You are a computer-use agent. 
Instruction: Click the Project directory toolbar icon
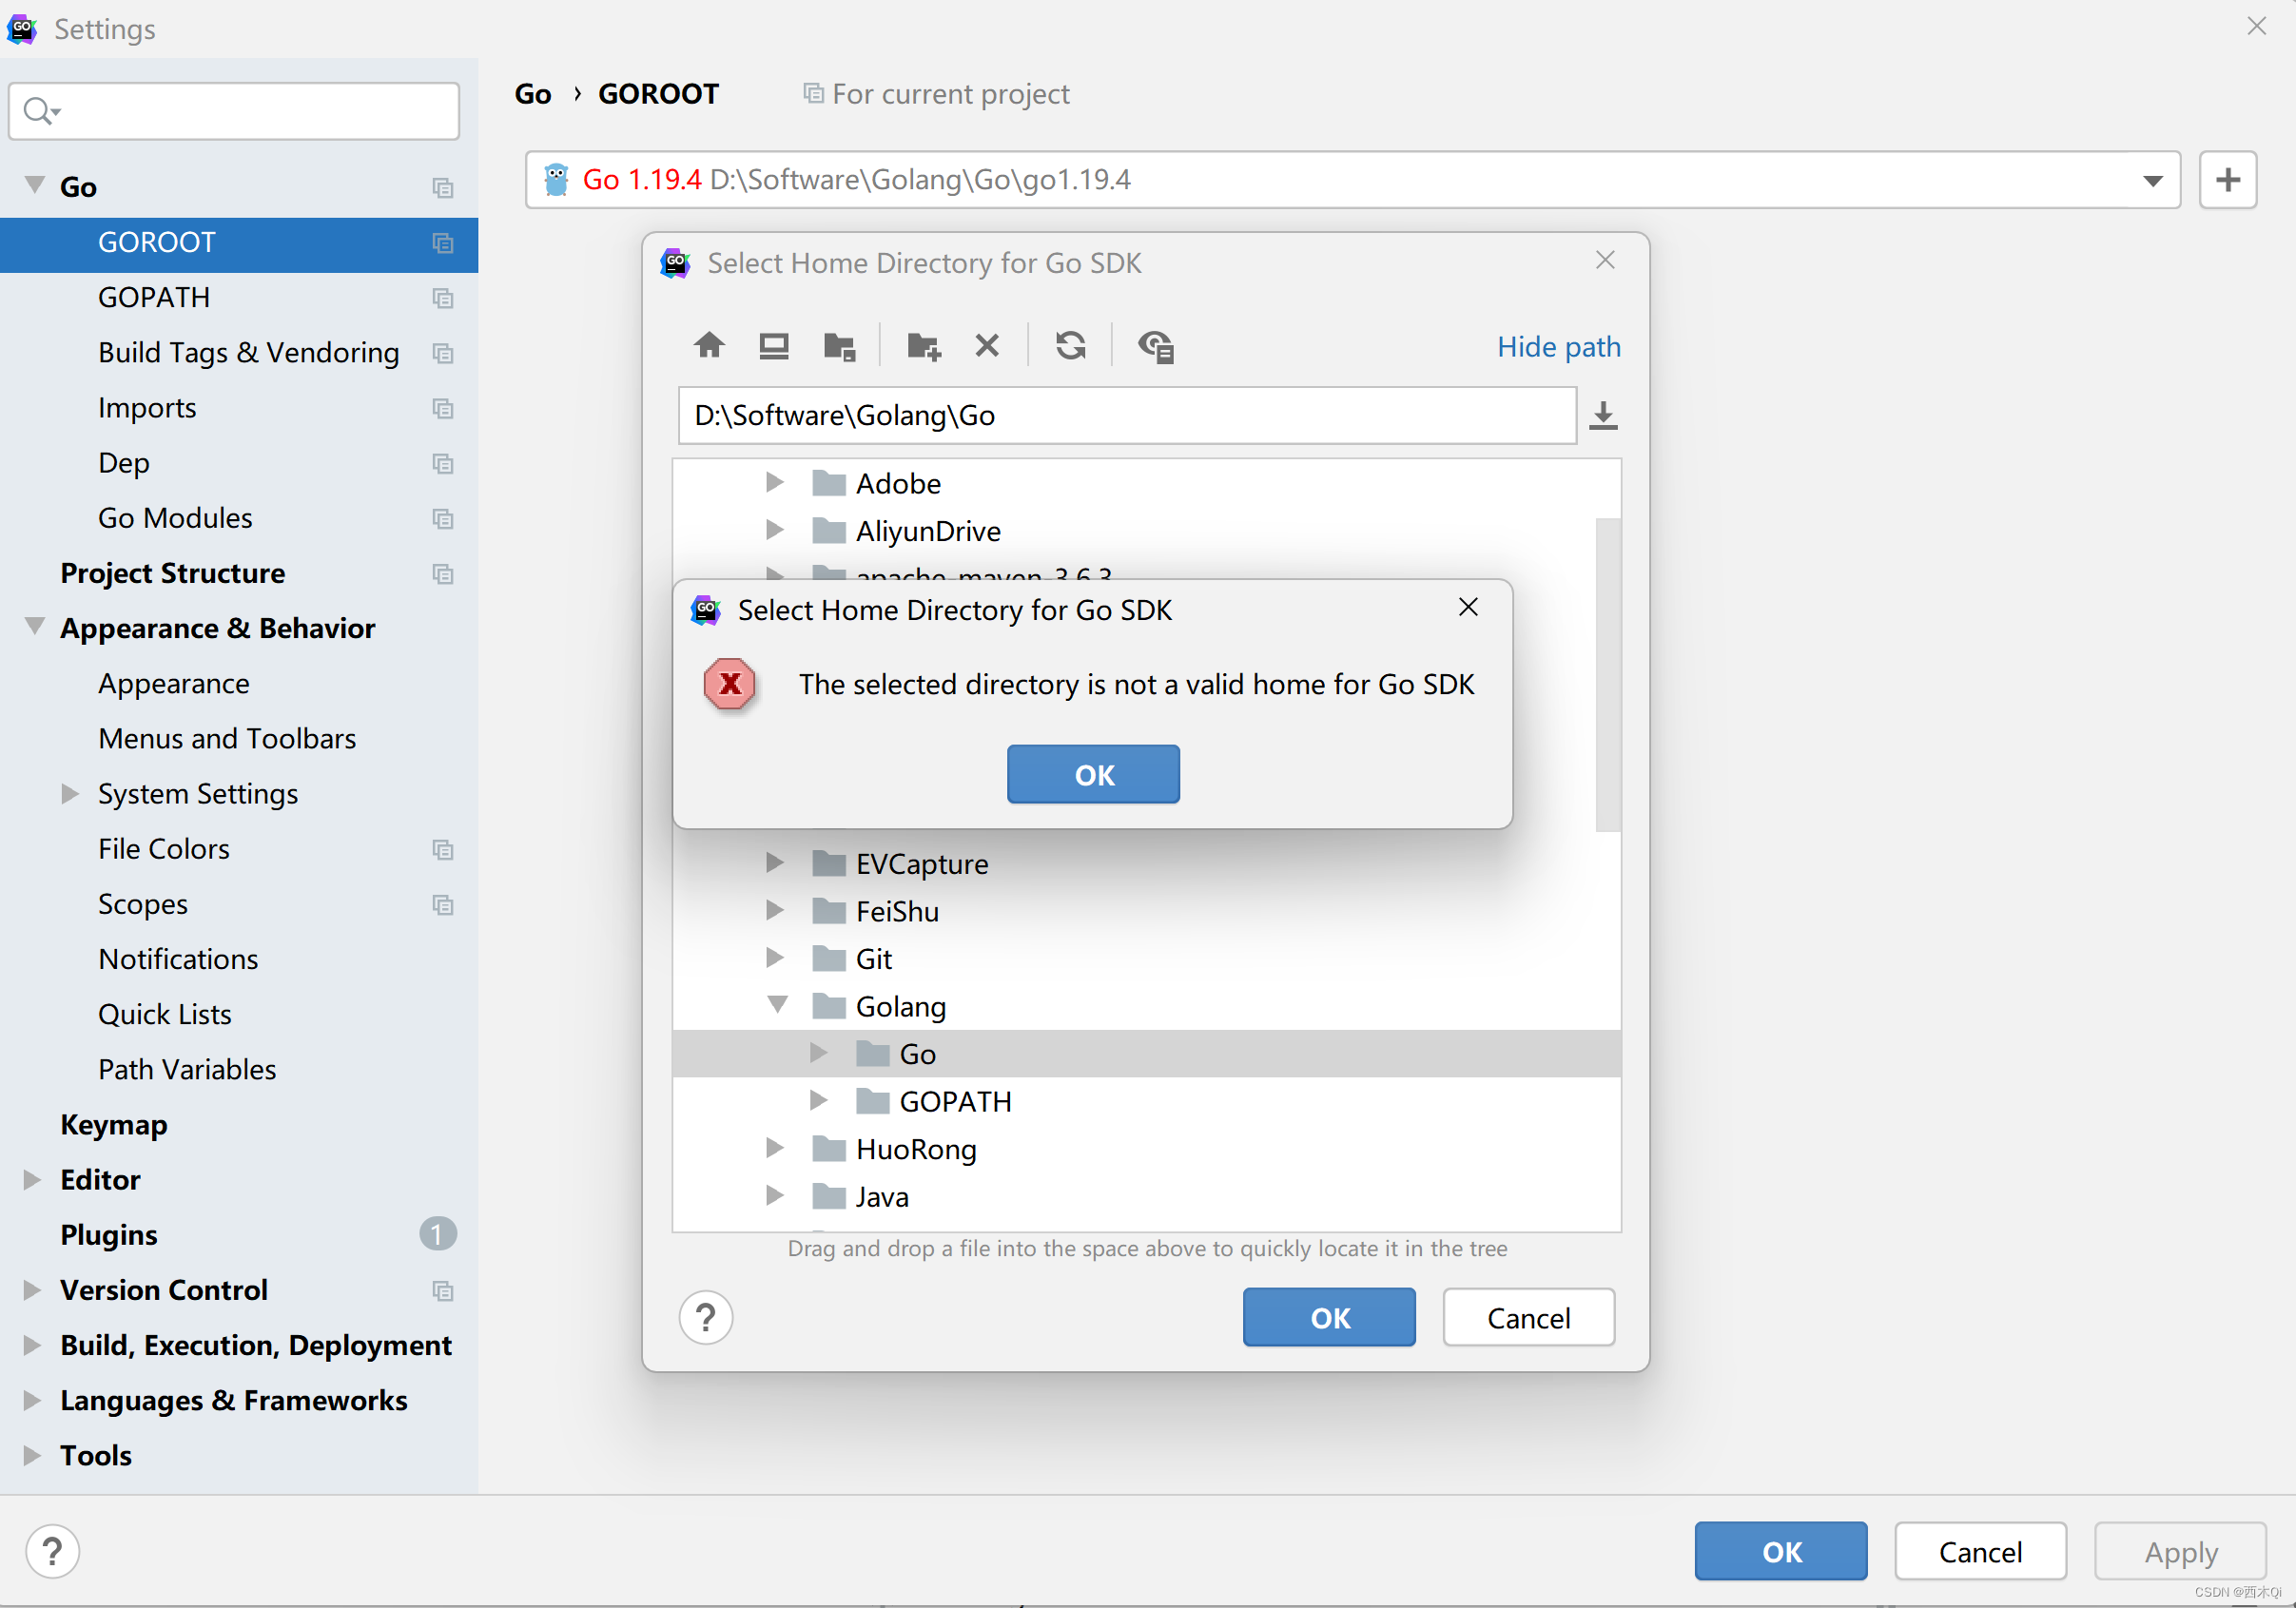[838, 346]
